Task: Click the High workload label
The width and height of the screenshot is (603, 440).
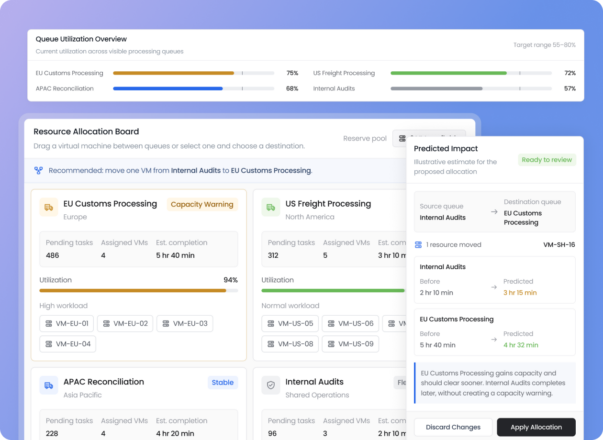Action: pos(63,306)
